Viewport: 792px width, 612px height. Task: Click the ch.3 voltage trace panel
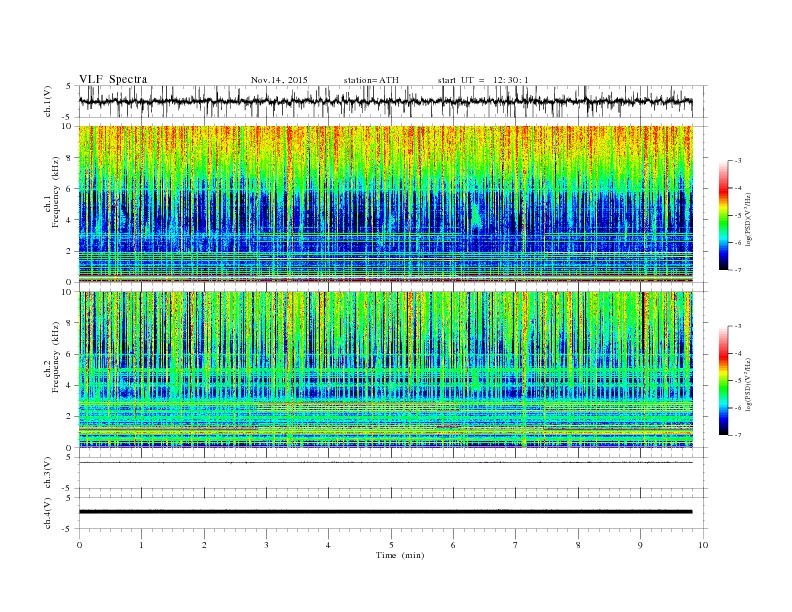point(392,473)
